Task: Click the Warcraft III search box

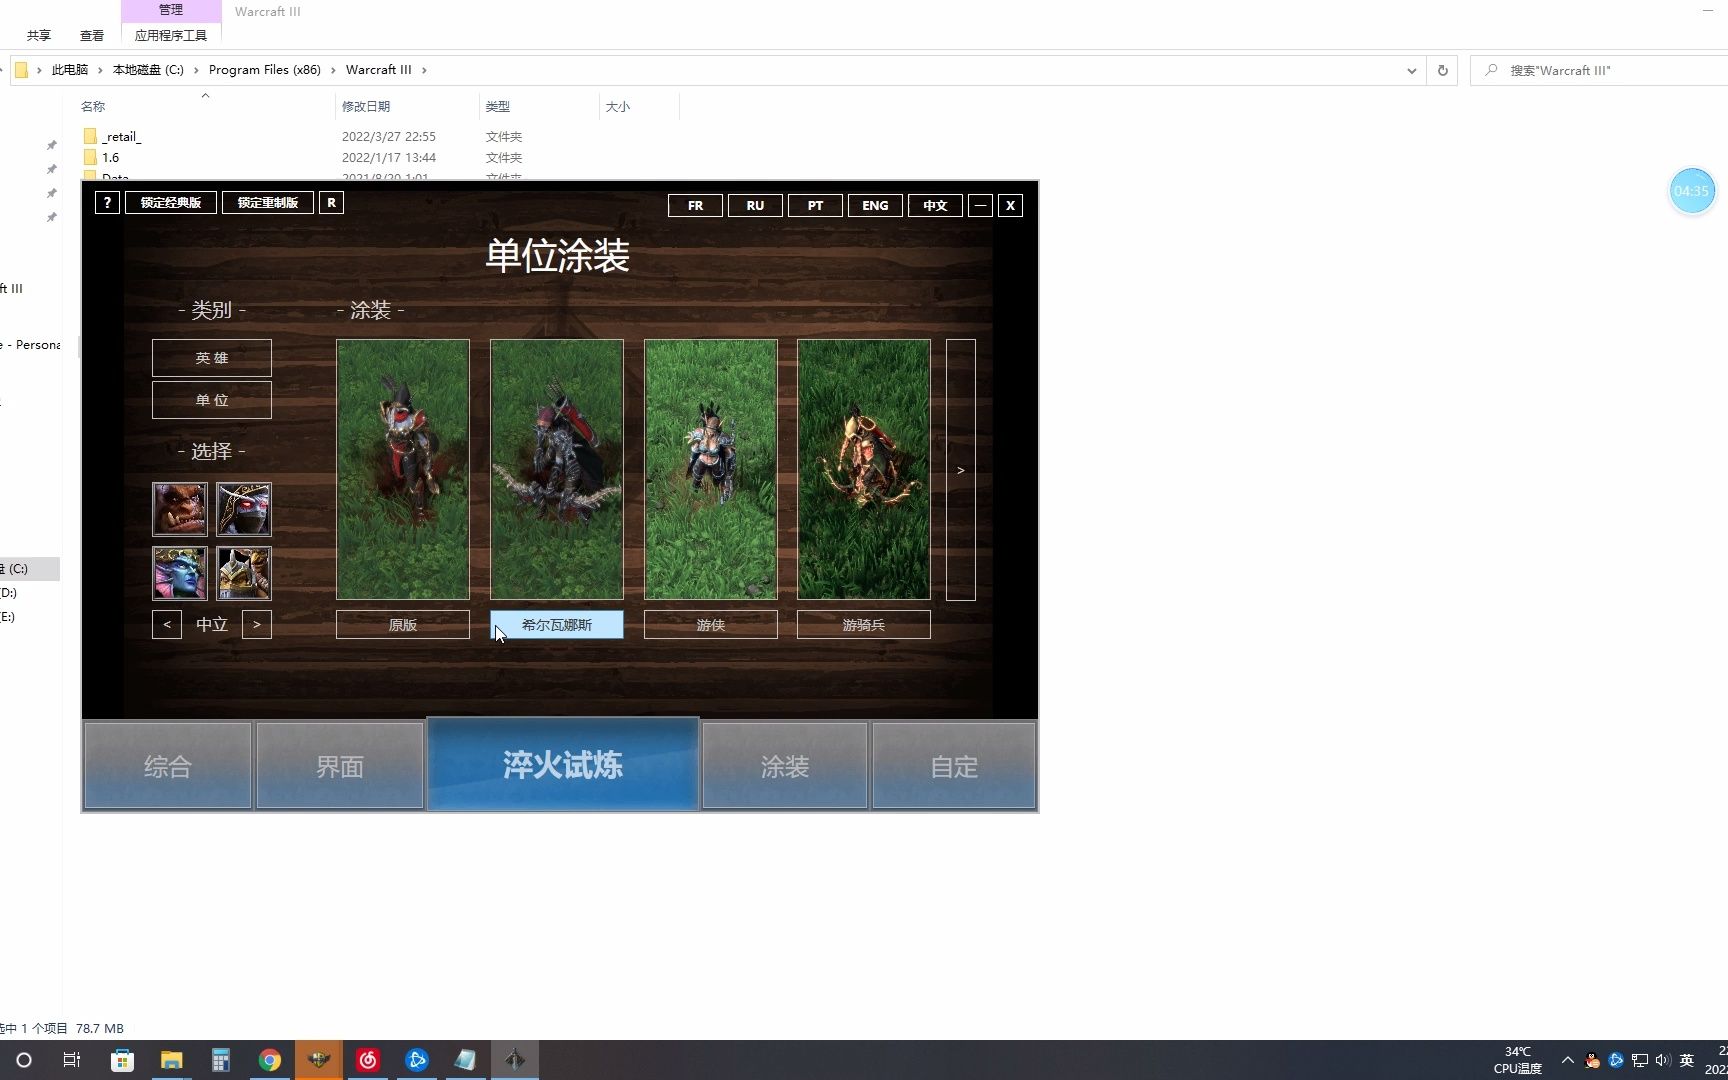Action: (x=1600, y=70)
